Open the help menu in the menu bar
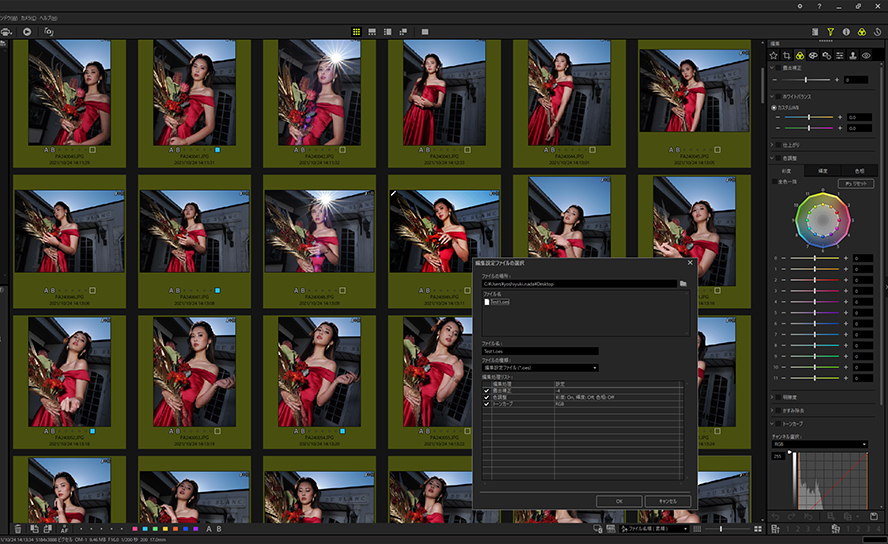 (x=48, y=18)
